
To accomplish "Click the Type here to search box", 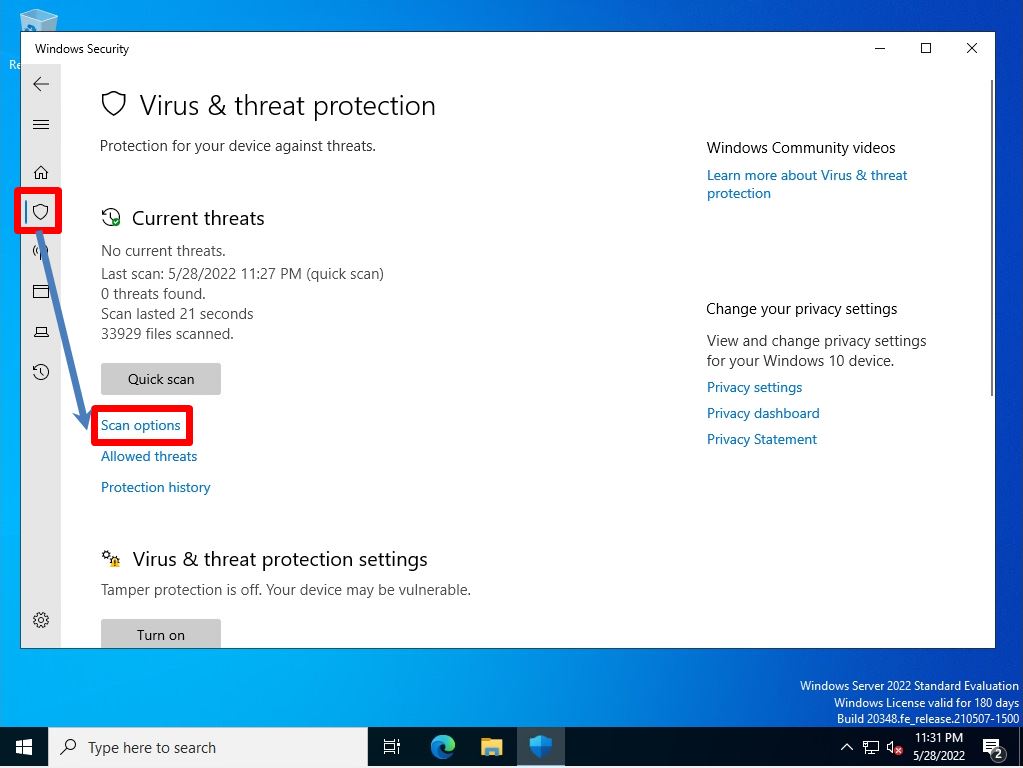I will [x=208, y=747].
